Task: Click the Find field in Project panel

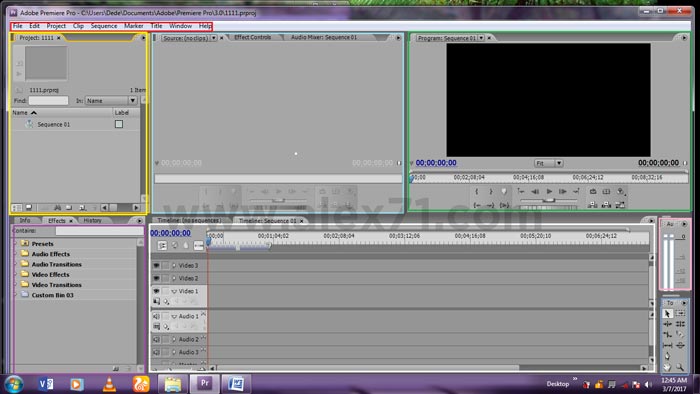Action: click(48, 101)
